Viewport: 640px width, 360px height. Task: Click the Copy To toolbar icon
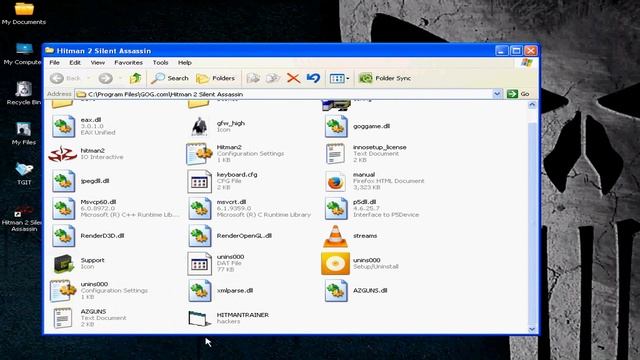pos(273,78)
